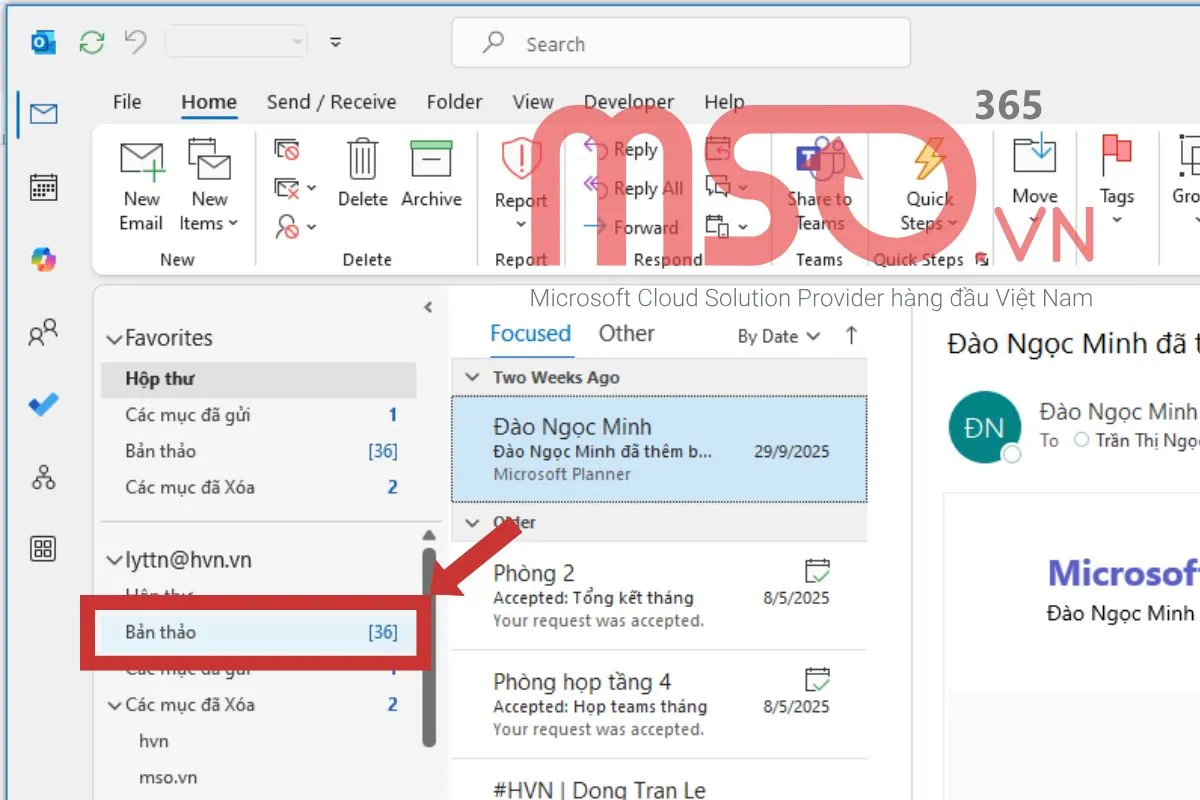
Task: Open the Calendar view in sidebar
Action: pos(44,187)
